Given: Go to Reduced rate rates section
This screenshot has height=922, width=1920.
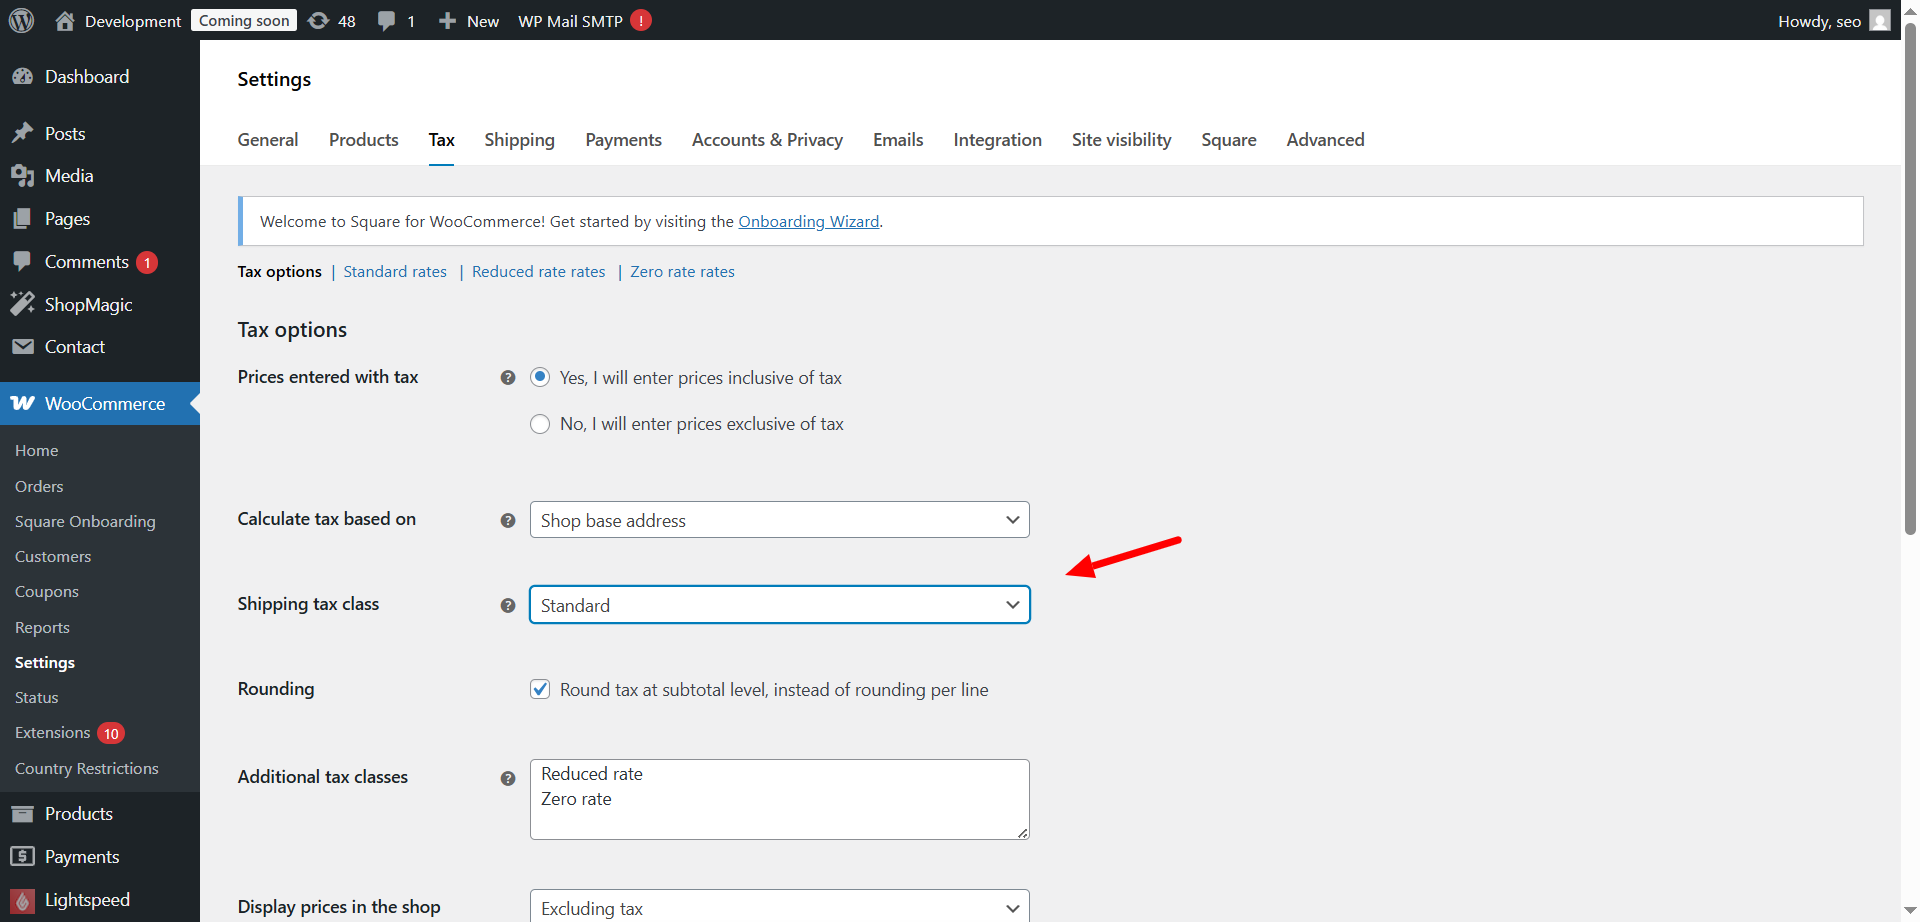Looking at the screenshot, I should [x=539, y=272].
